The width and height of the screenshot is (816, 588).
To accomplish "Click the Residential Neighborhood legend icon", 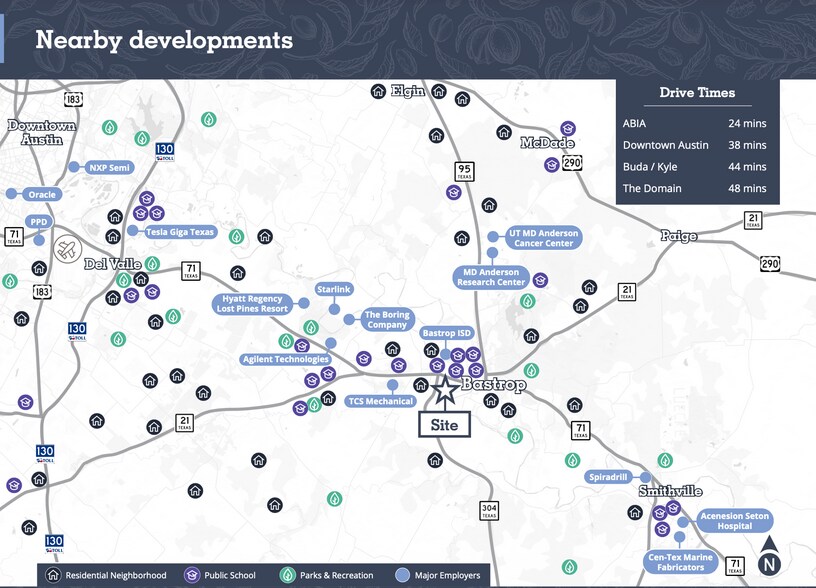I will pyautogui.click(x=54, y=575).
